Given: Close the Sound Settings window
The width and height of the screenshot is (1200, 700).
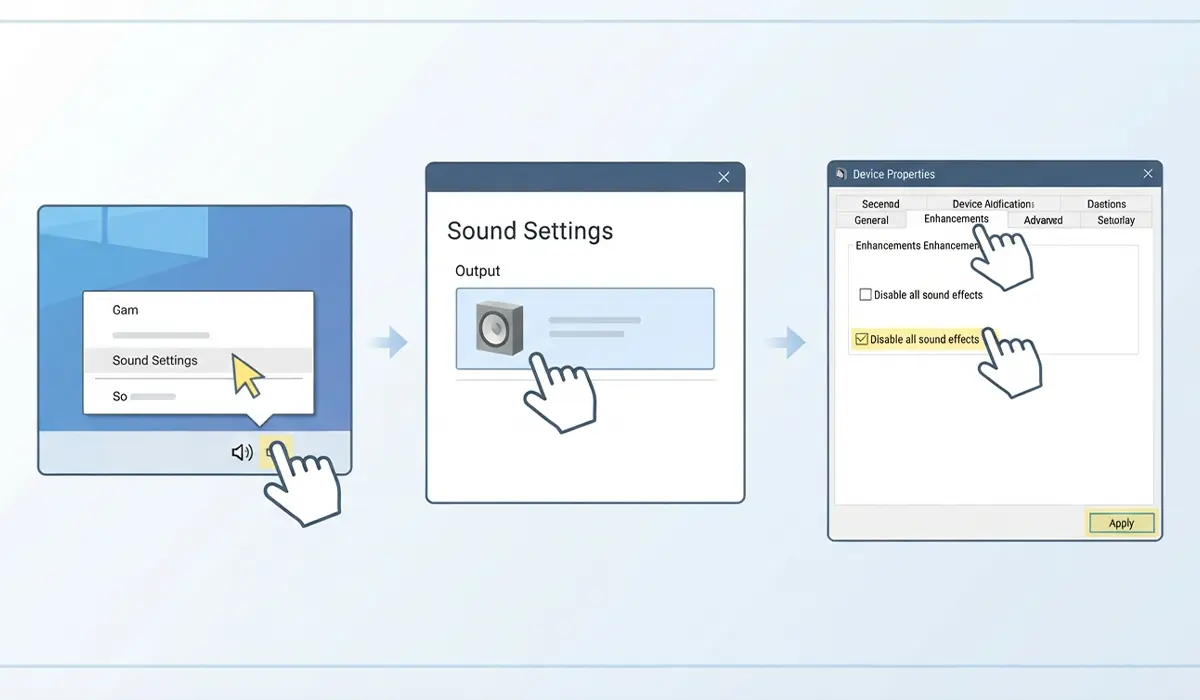Looking at the screenshot, I should 724,177.
